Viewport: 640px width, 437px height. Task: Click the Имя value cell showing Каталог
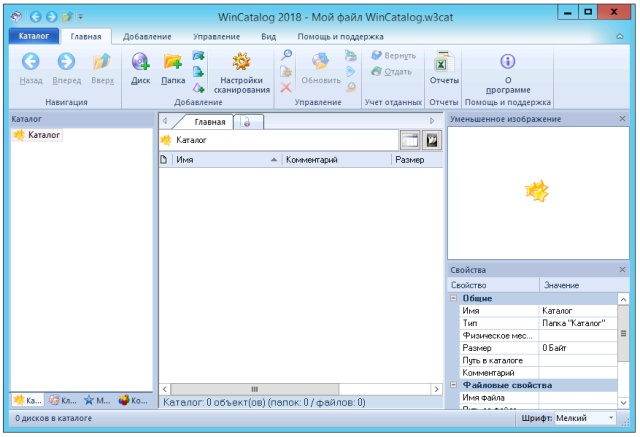point(578,311)
